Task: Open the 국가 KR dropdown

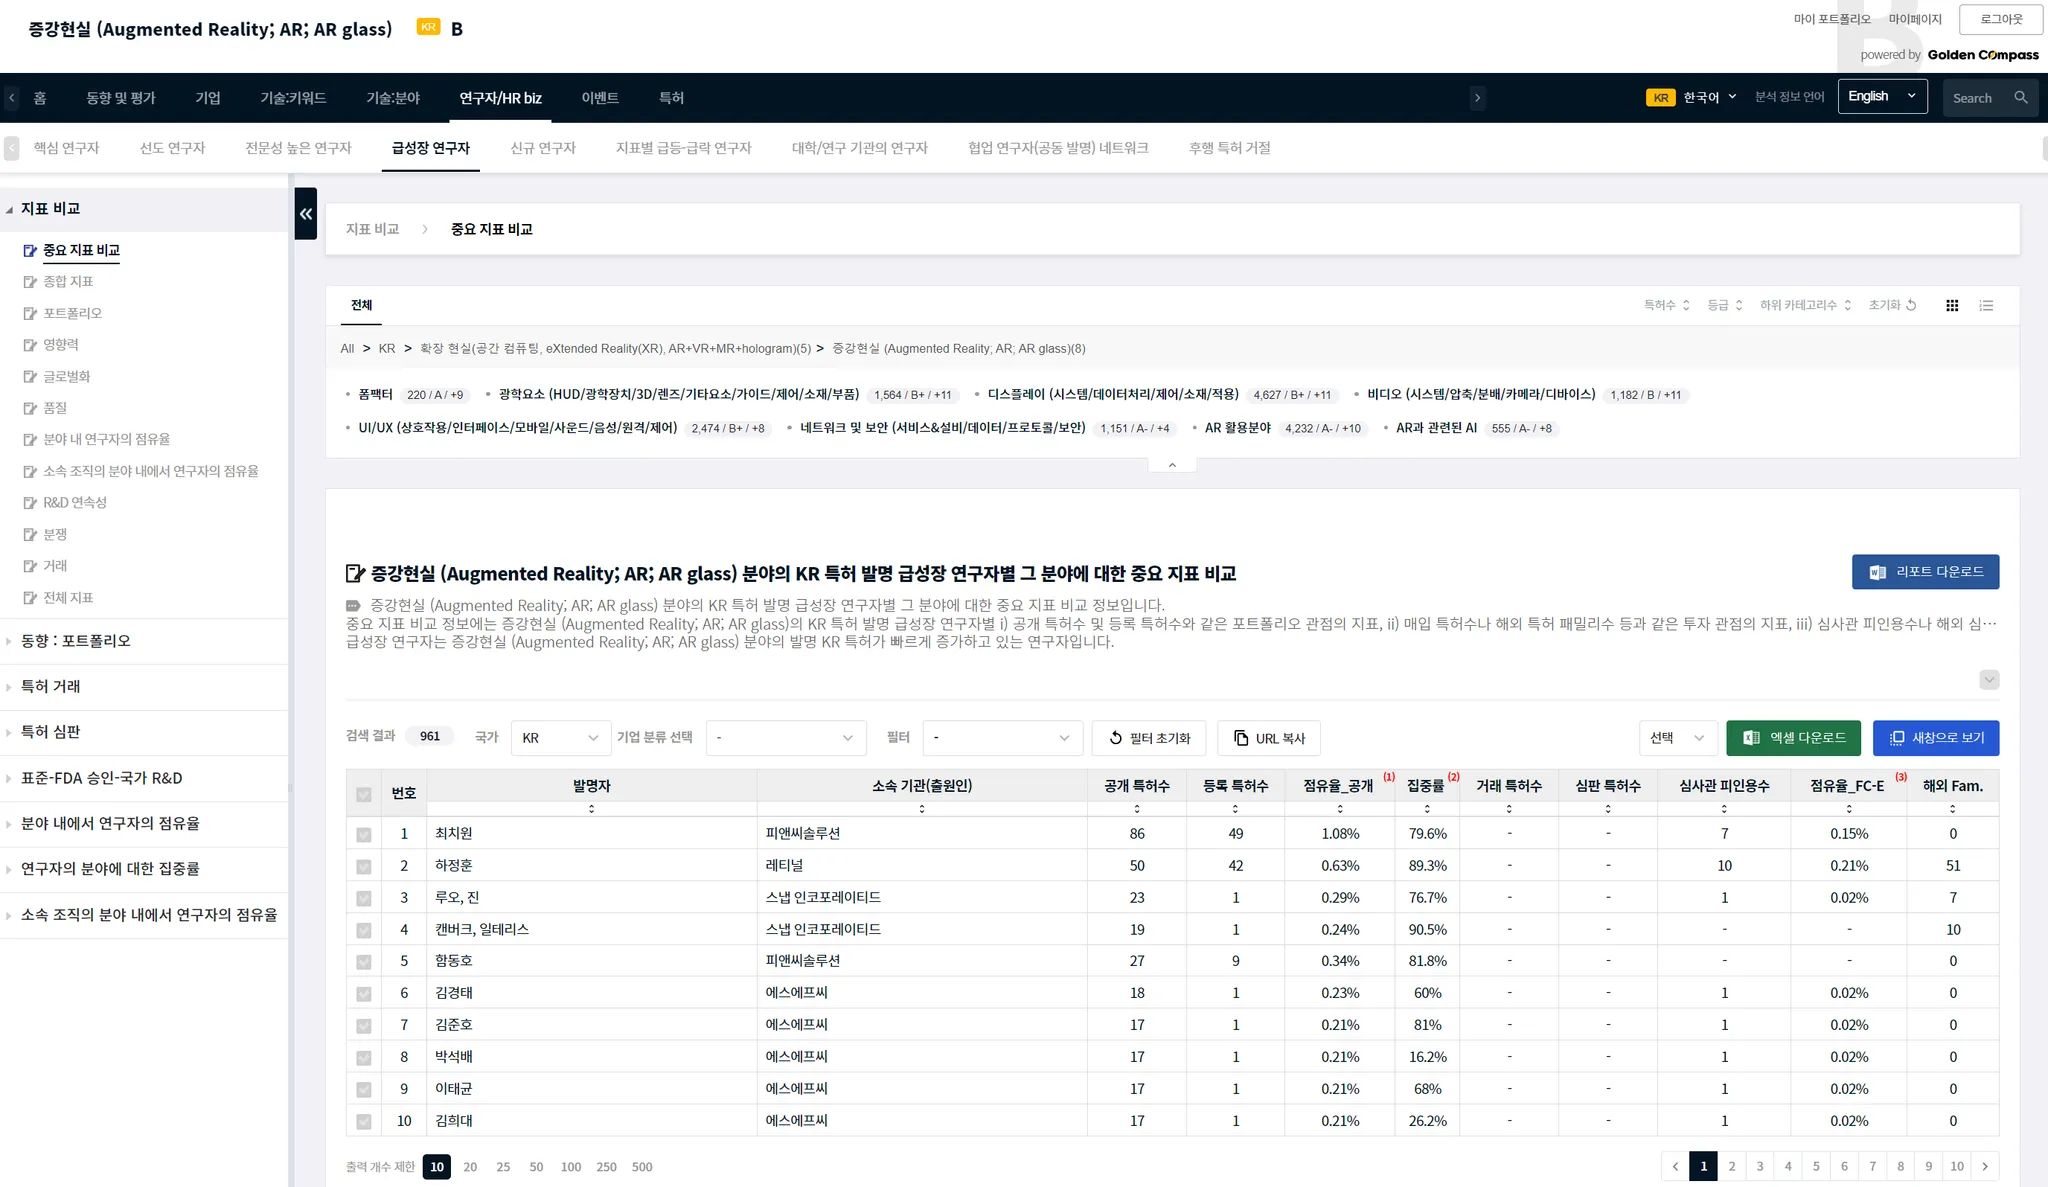Action: 560,738
